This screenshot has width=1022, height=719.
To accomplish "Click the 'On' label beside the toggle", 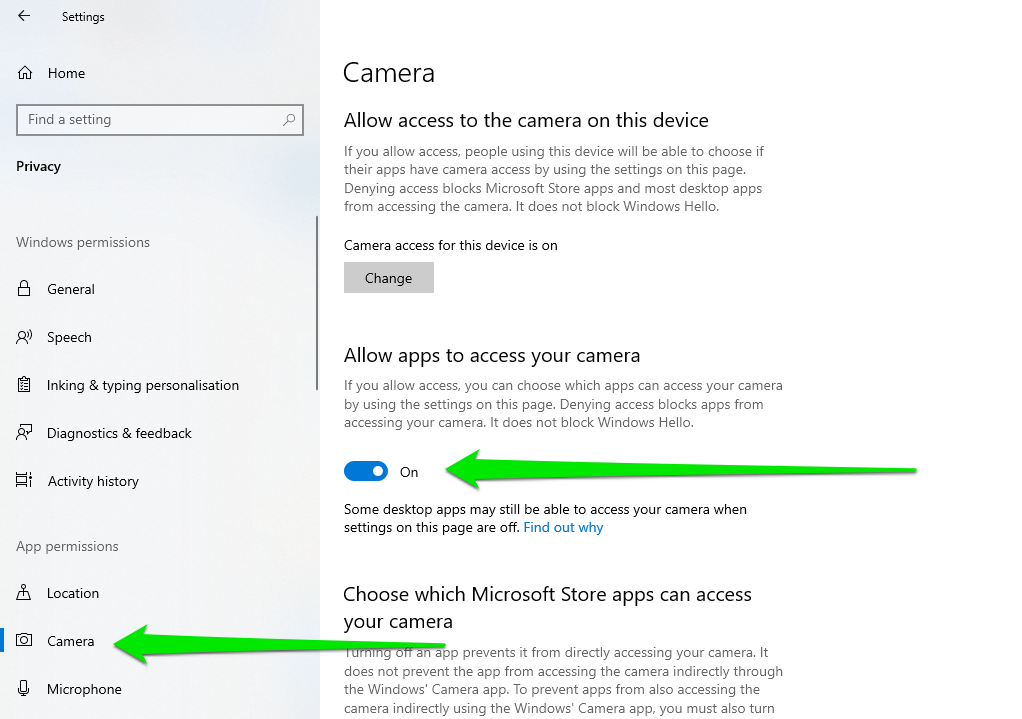I will 409,472.
